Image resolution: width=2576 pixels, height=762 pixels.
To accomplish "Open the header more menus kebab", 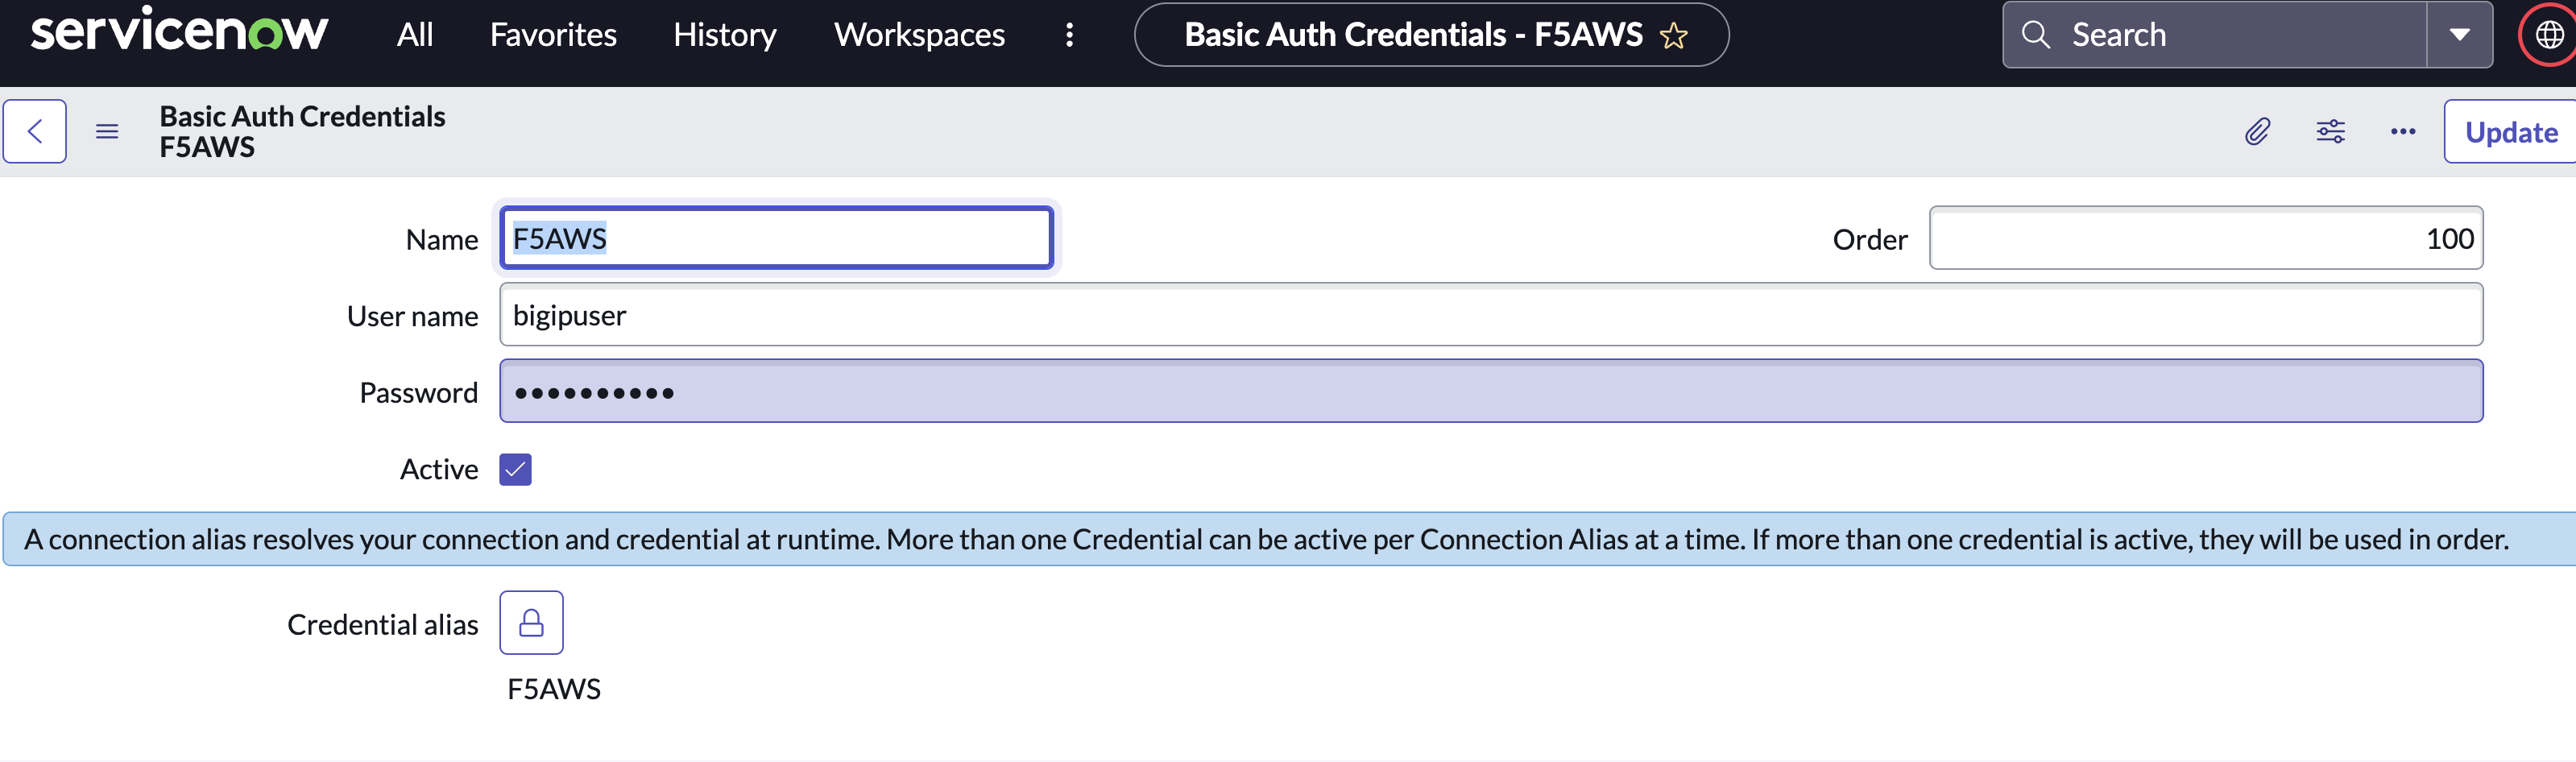I will pyautogui.click(x=1069, y=35).
